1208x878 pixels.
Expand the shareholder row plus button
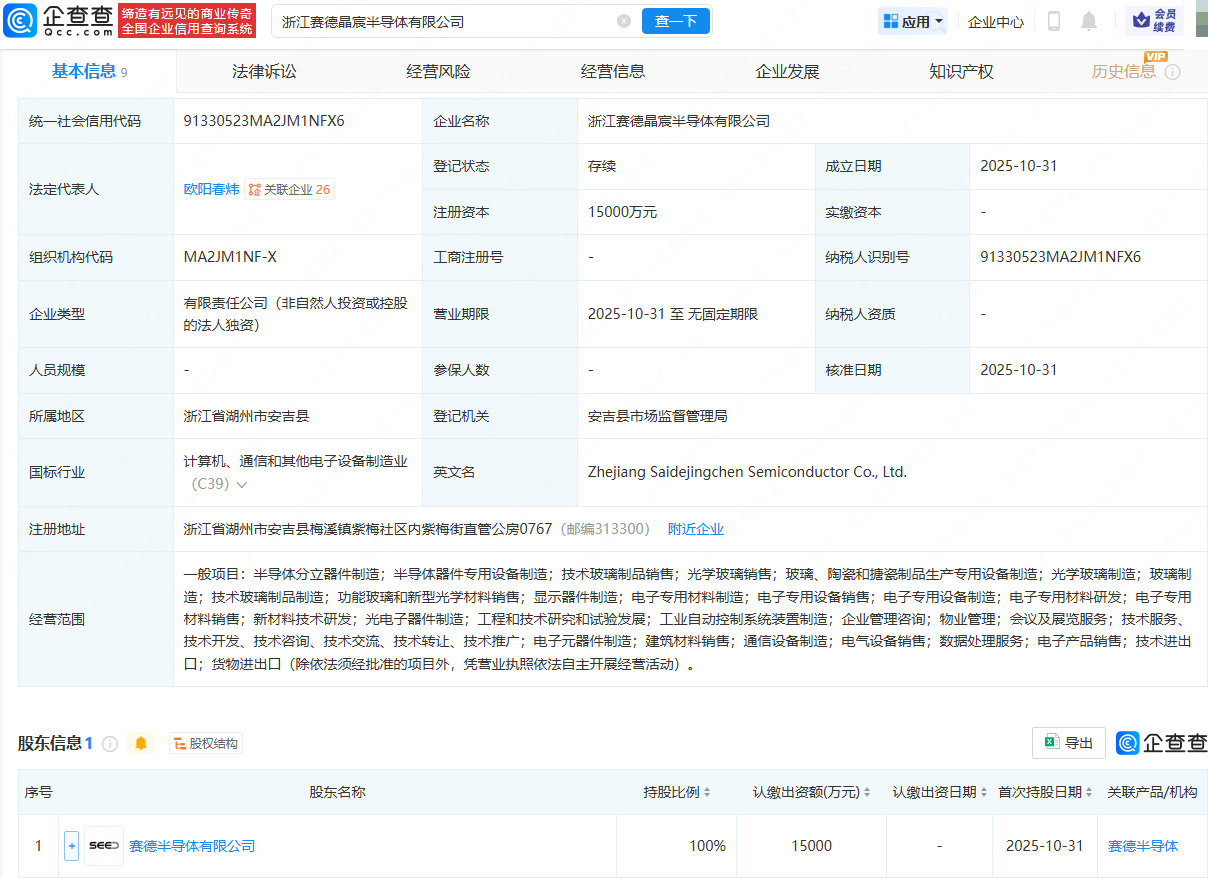[x=71, y=846]
